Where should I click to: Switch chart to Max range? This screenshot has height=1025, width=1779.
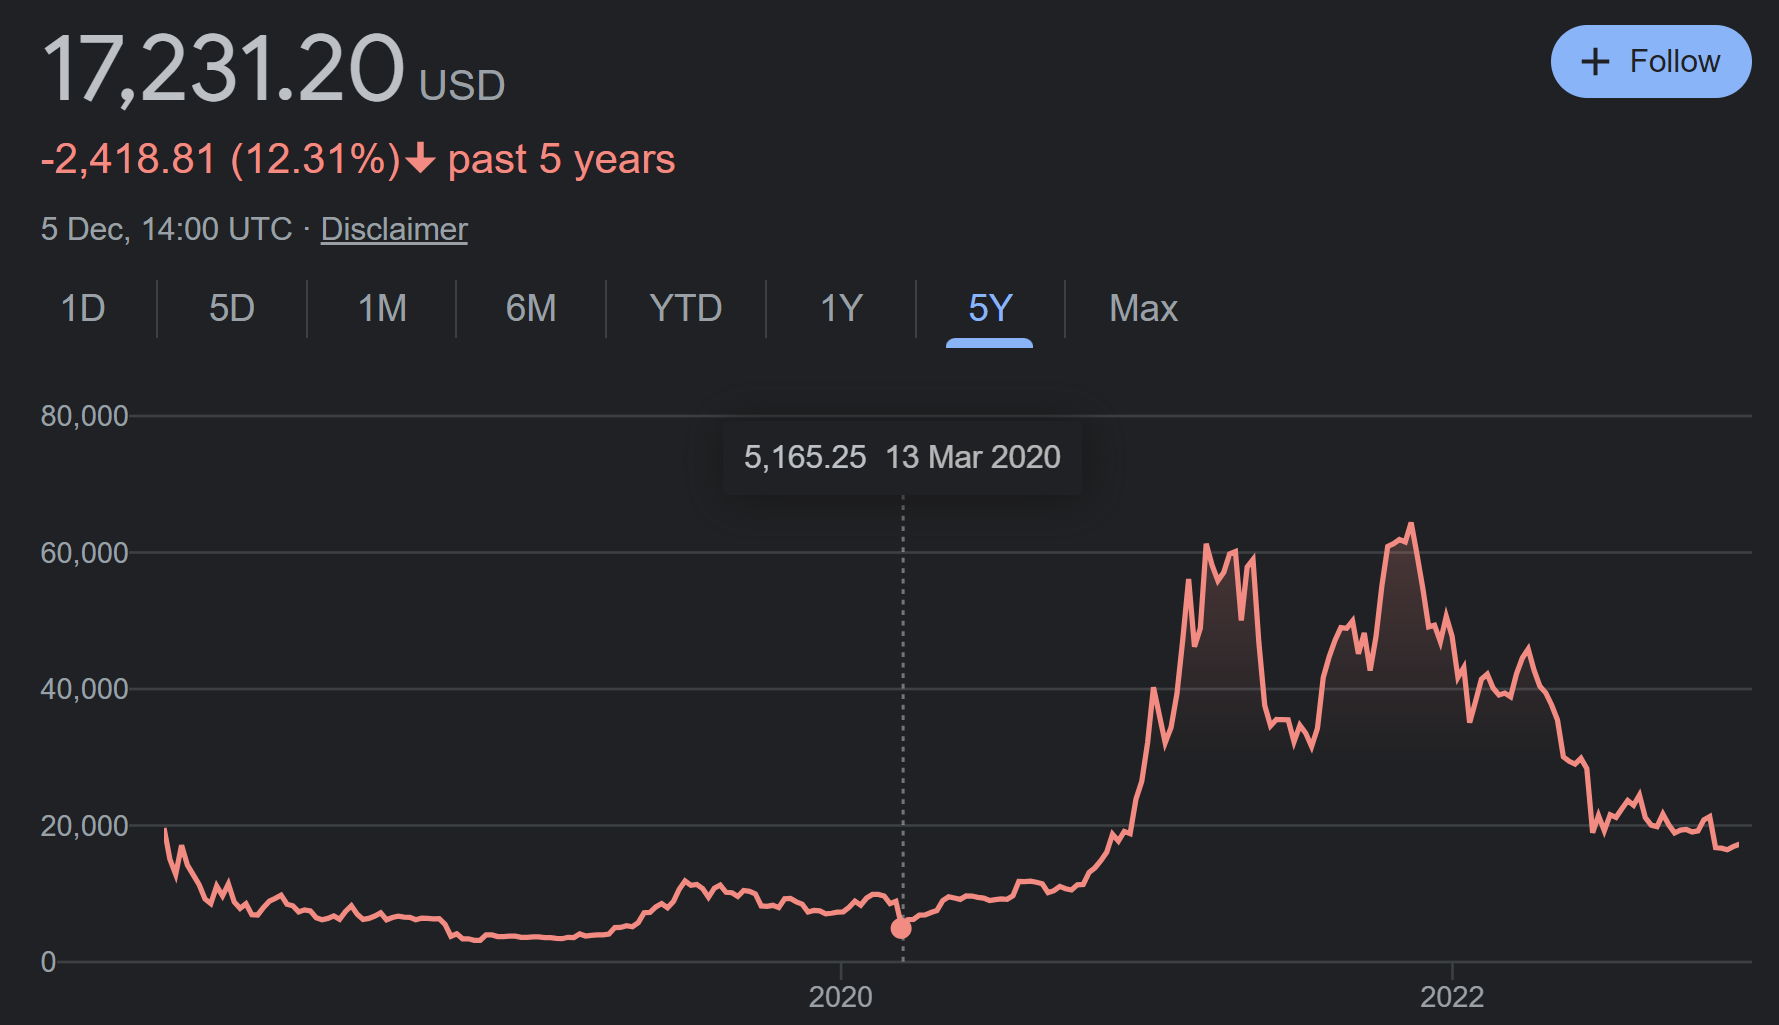[x=1143, y=308]
